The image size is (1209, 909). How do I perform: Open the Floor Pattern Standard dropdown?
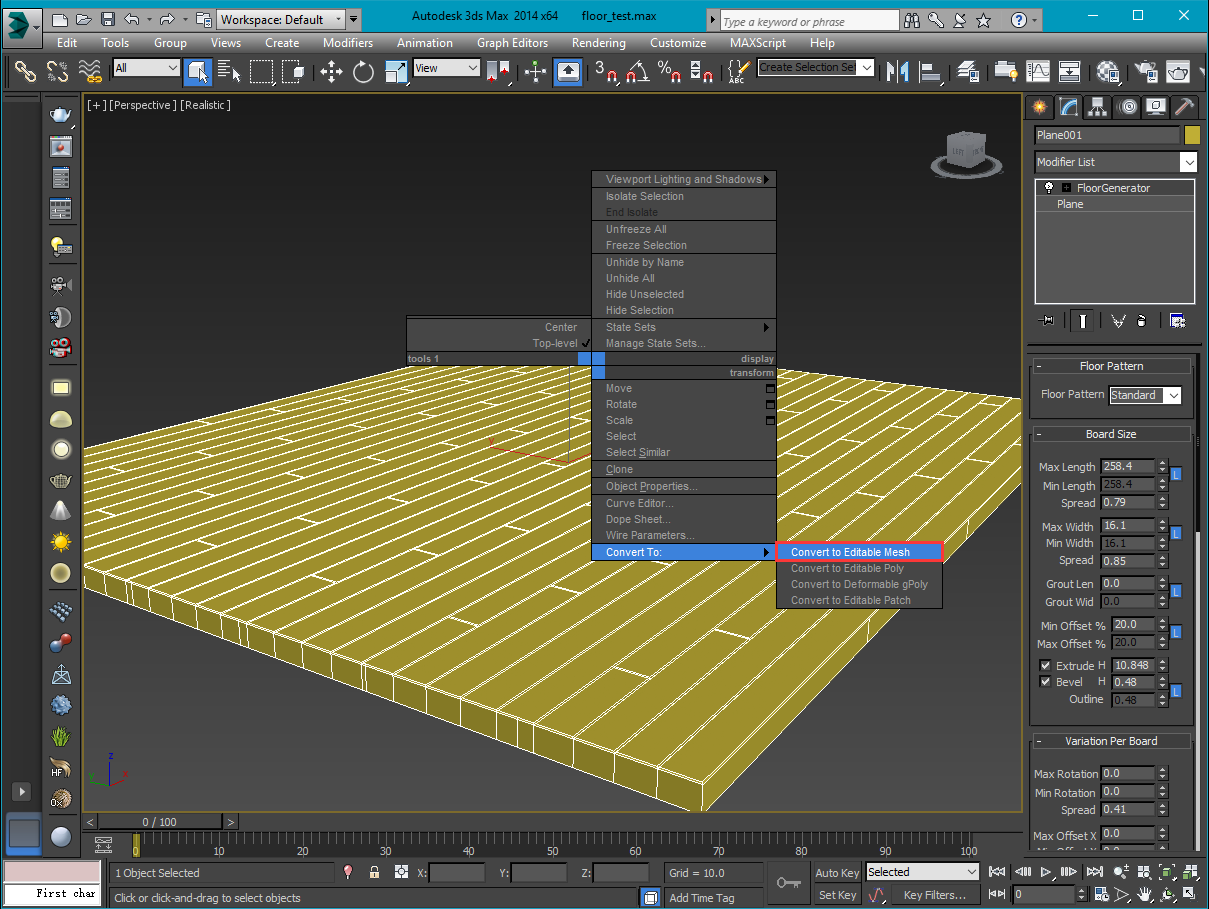click(1145, 395)
